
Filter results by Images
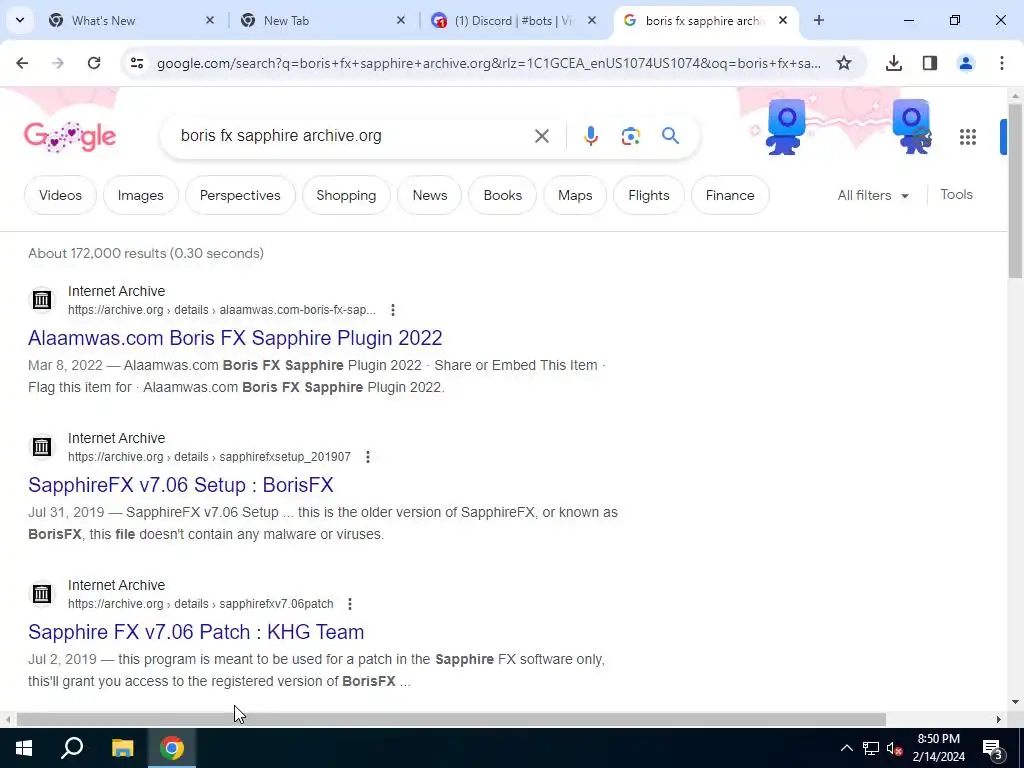click(x=140, y=195)
